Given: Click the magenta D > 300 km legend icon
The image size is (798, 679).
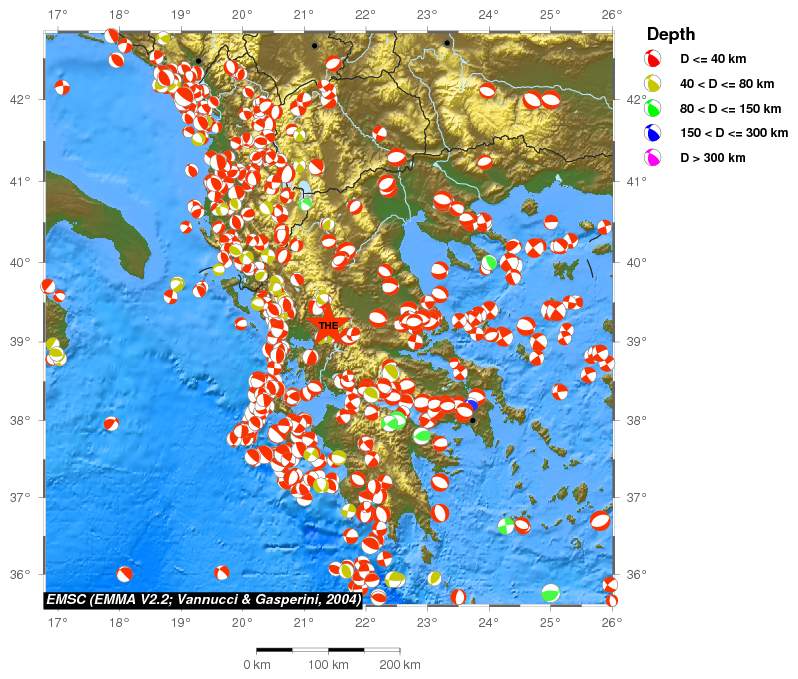Looking at the screenshot, I should (x=653, y=157).
